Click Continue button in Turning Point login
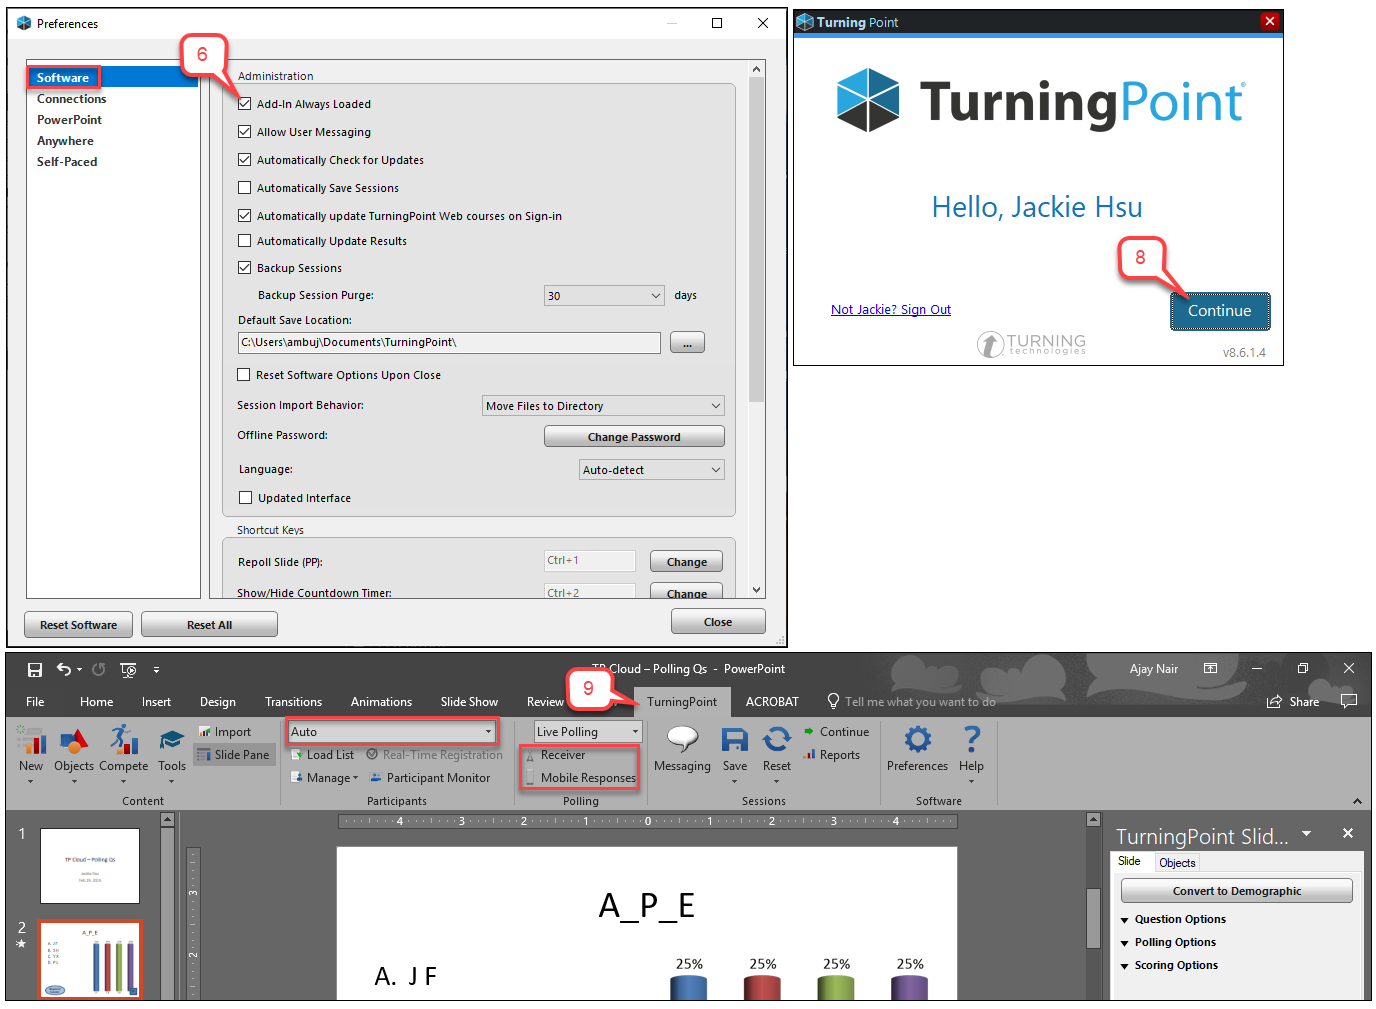Viewport: 1376px width, 1009px height. (x=1220, y=311)
